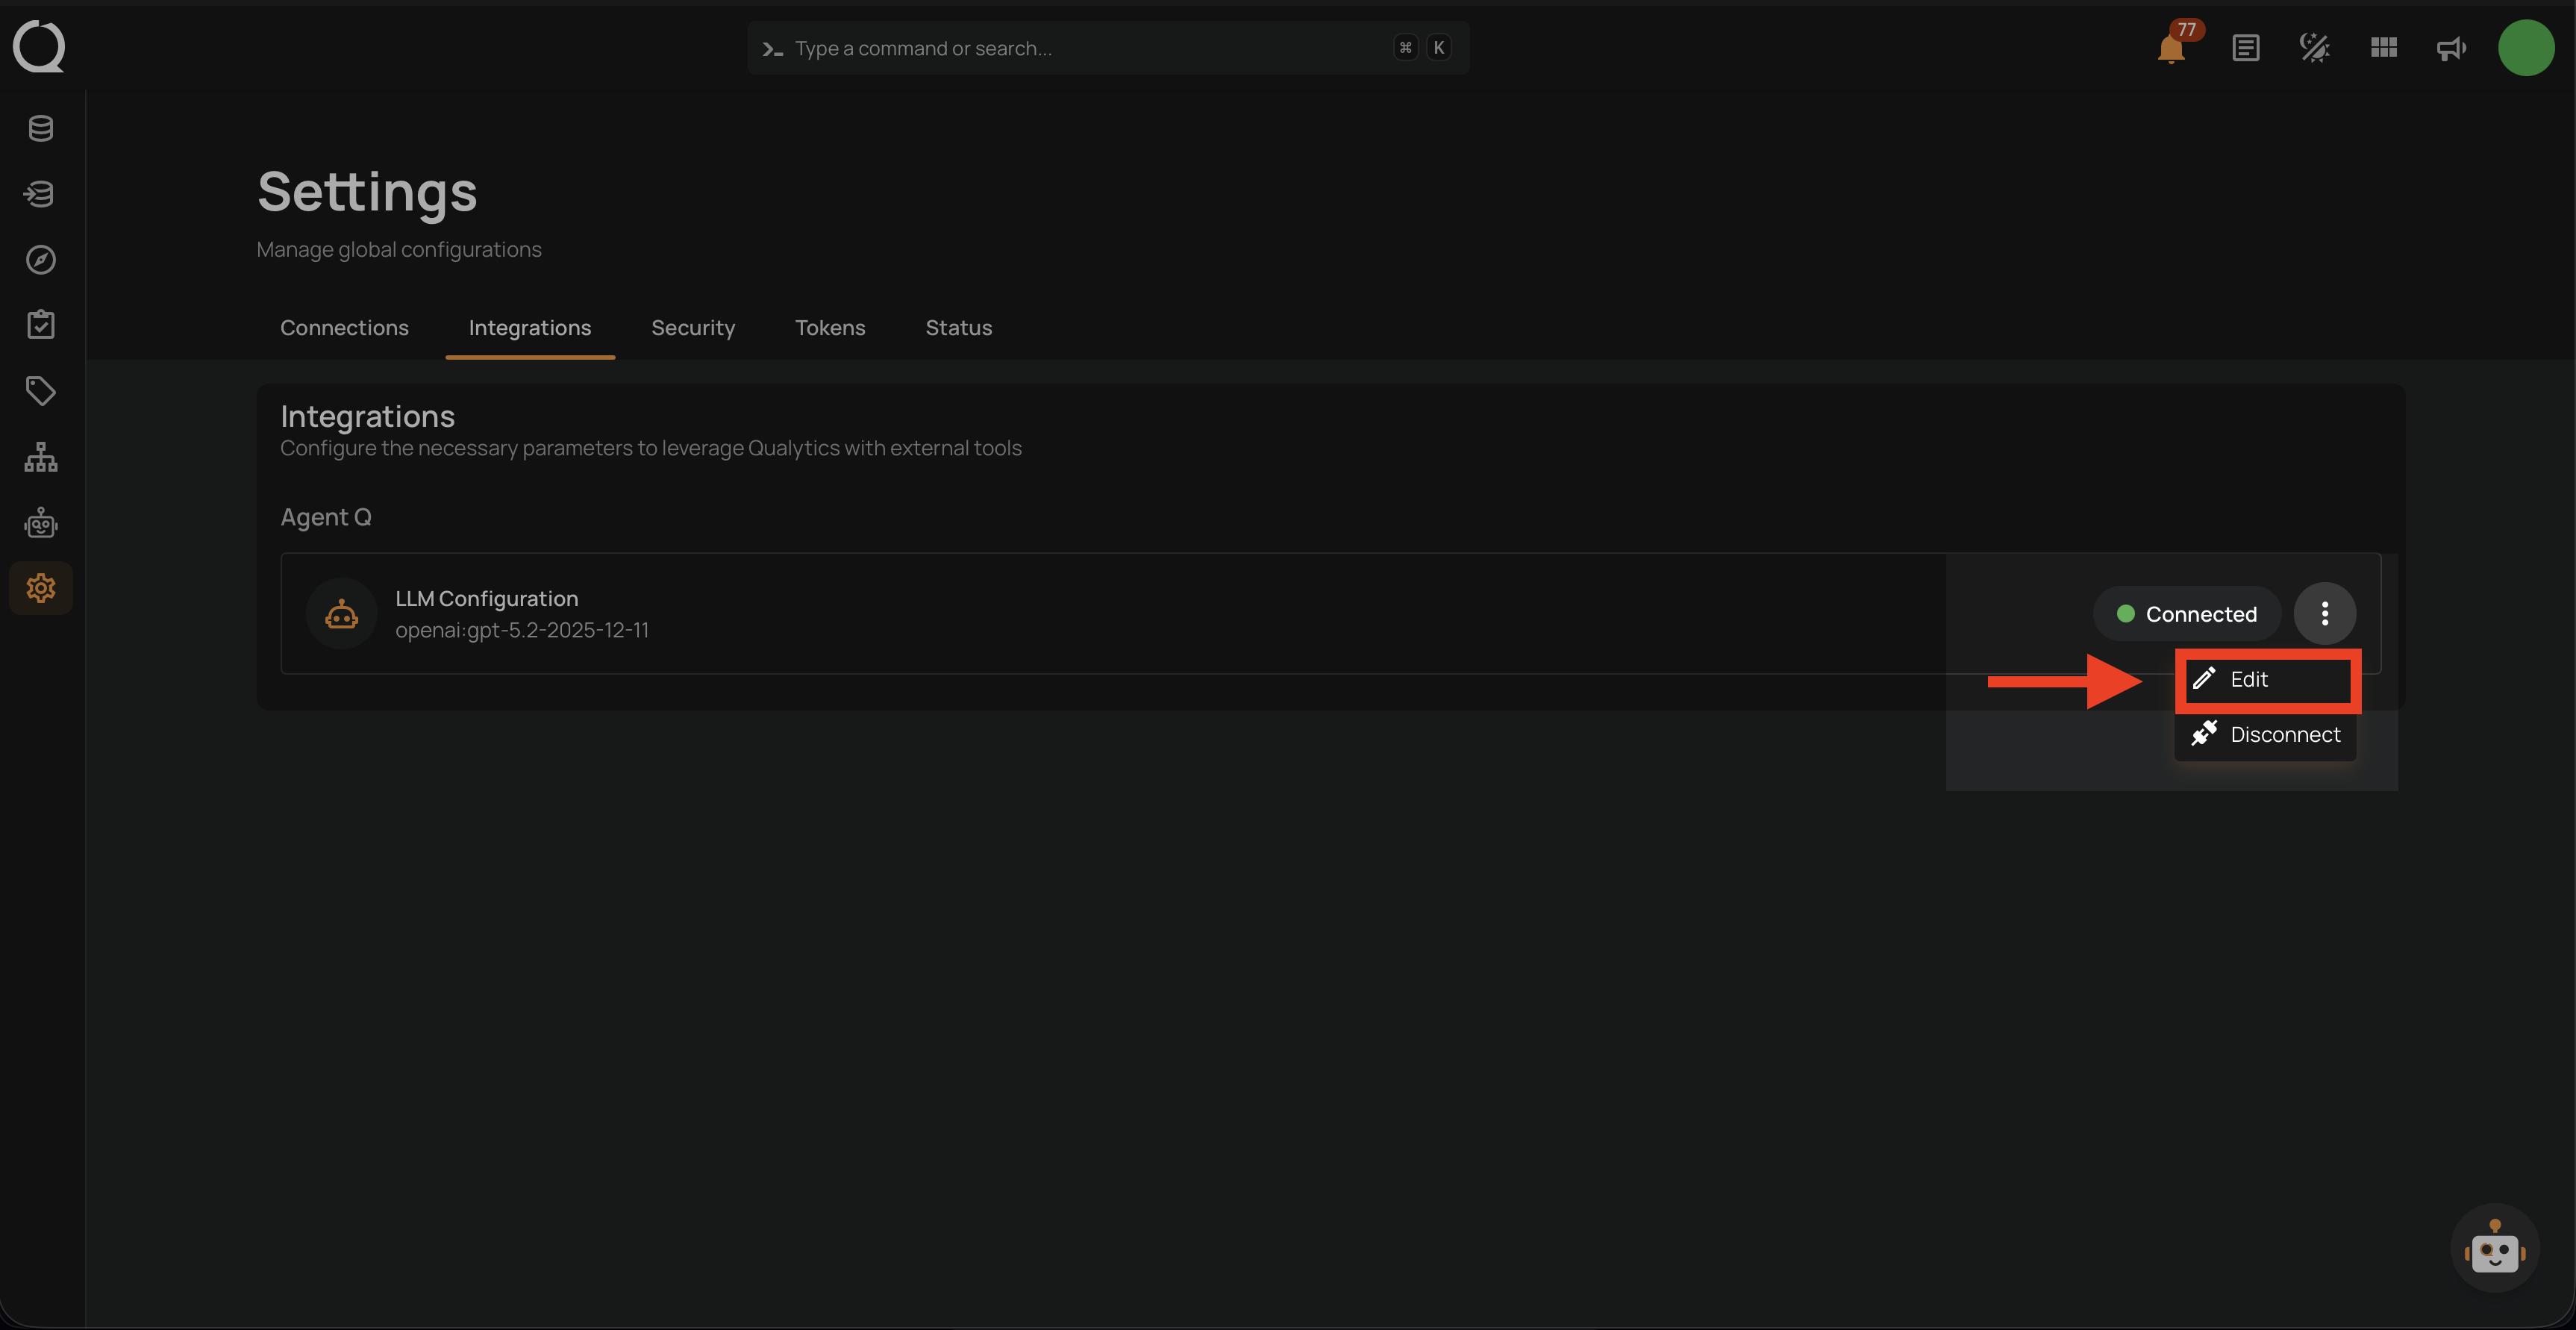2576x1330 pixels.
Task: Click the datastores database sidebar icon
Action: [41, 128]
